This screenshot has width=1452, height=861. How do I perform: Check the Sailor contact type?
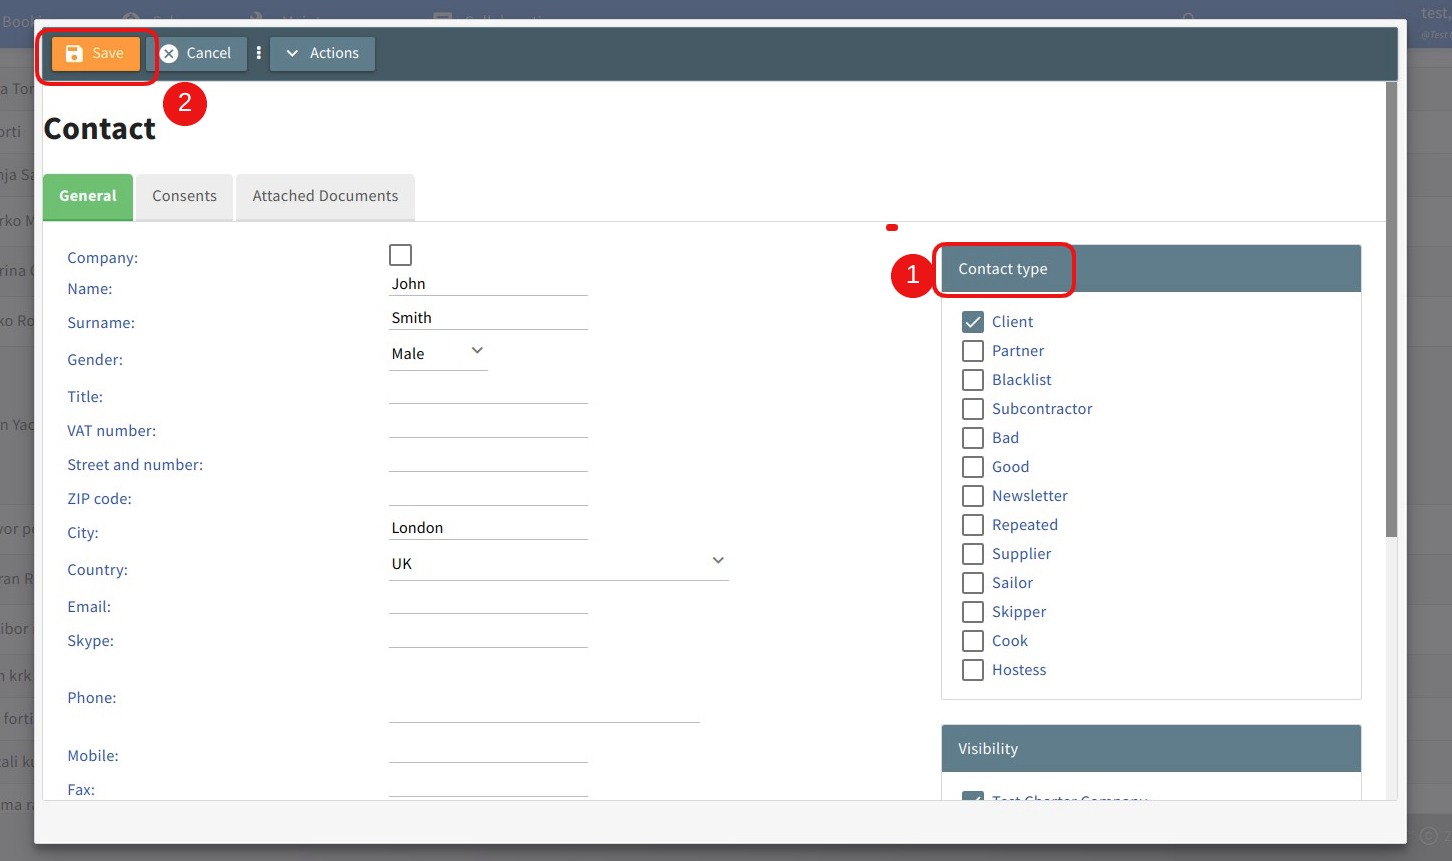click(973, 583)
